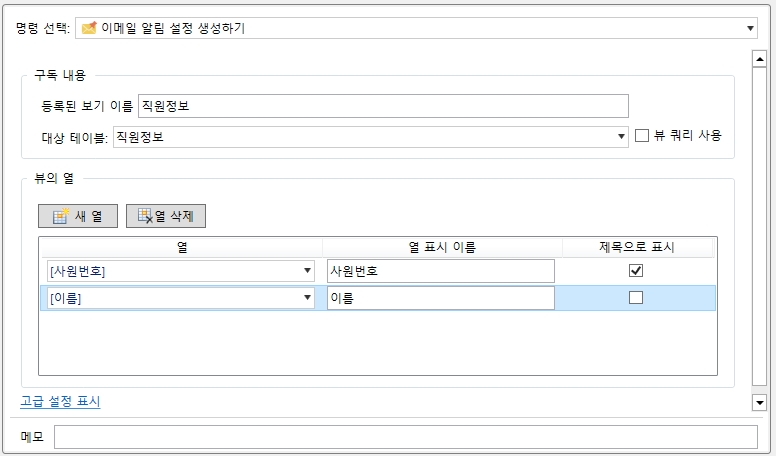Check 제목으로 표시 for 이름 row
Image resolution: width=776 pixels, height=456 pixels.
[x=635, y=298]
